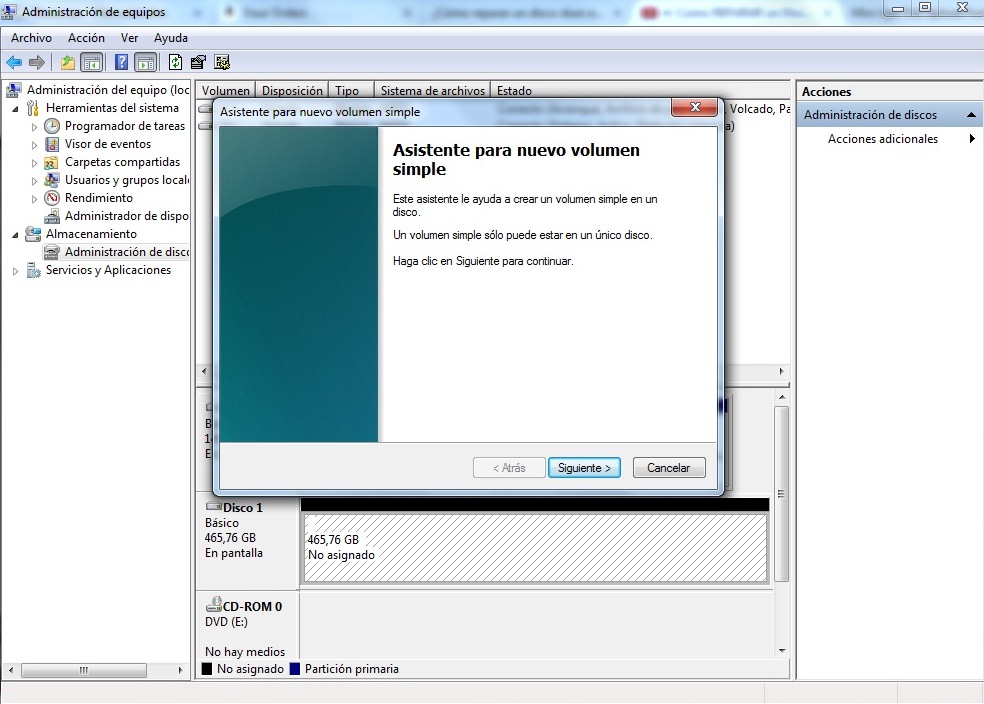This screenshot has height=704, width=984.
Task: Click the Acciones pane header
Action: 889,92
